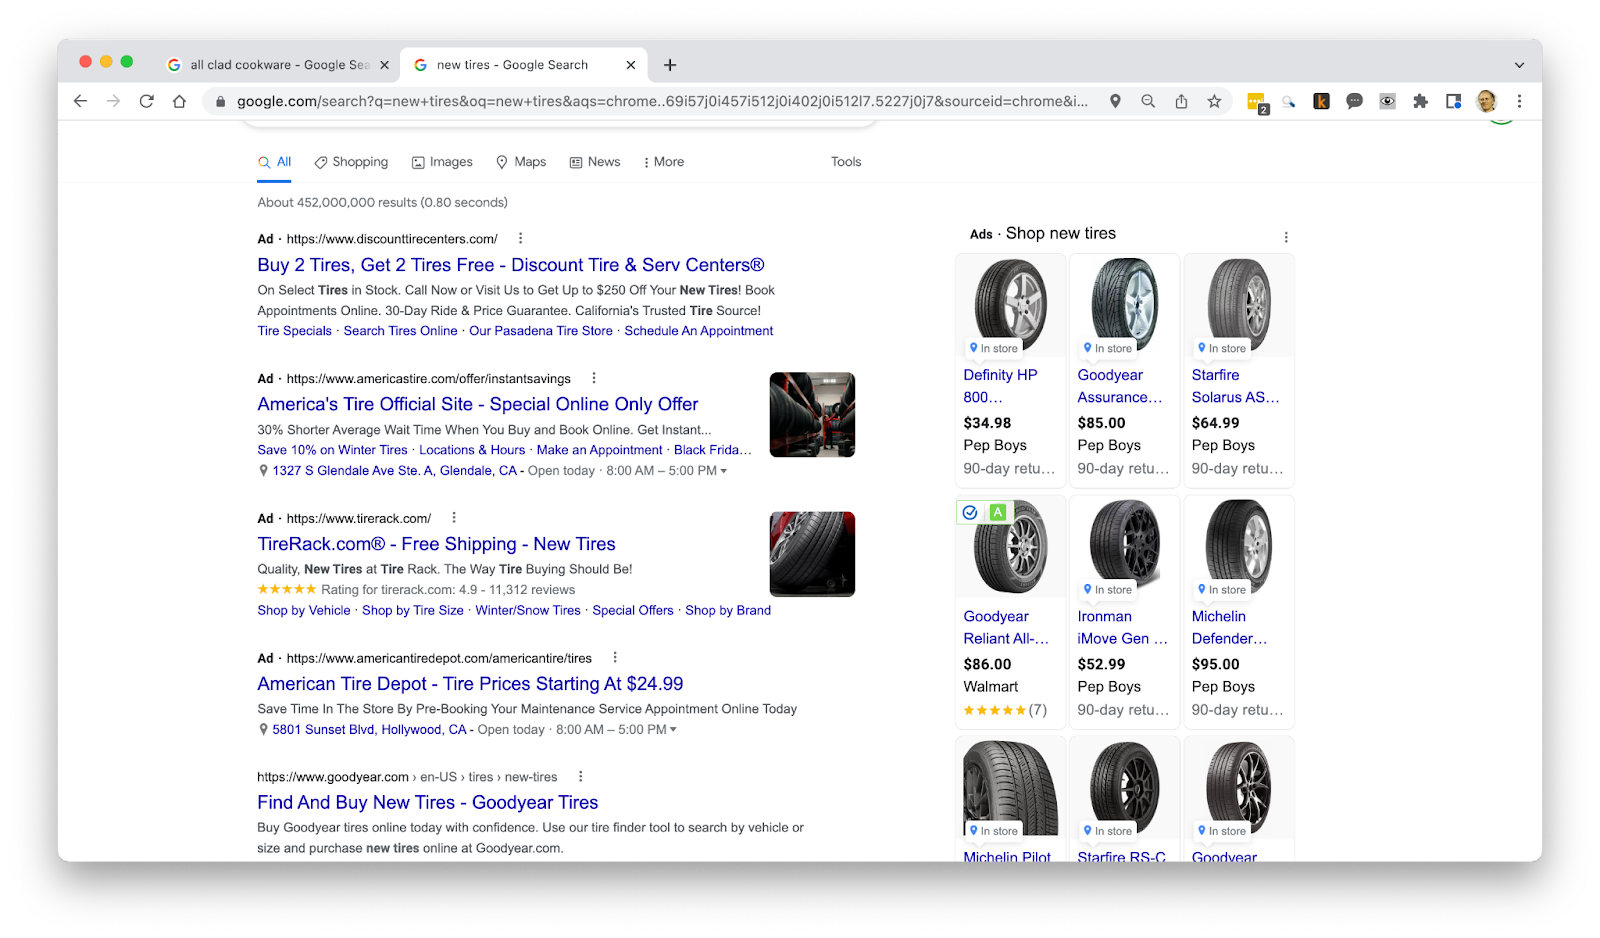
Task: Select the All results tab
Action: (x=274, y=162)
